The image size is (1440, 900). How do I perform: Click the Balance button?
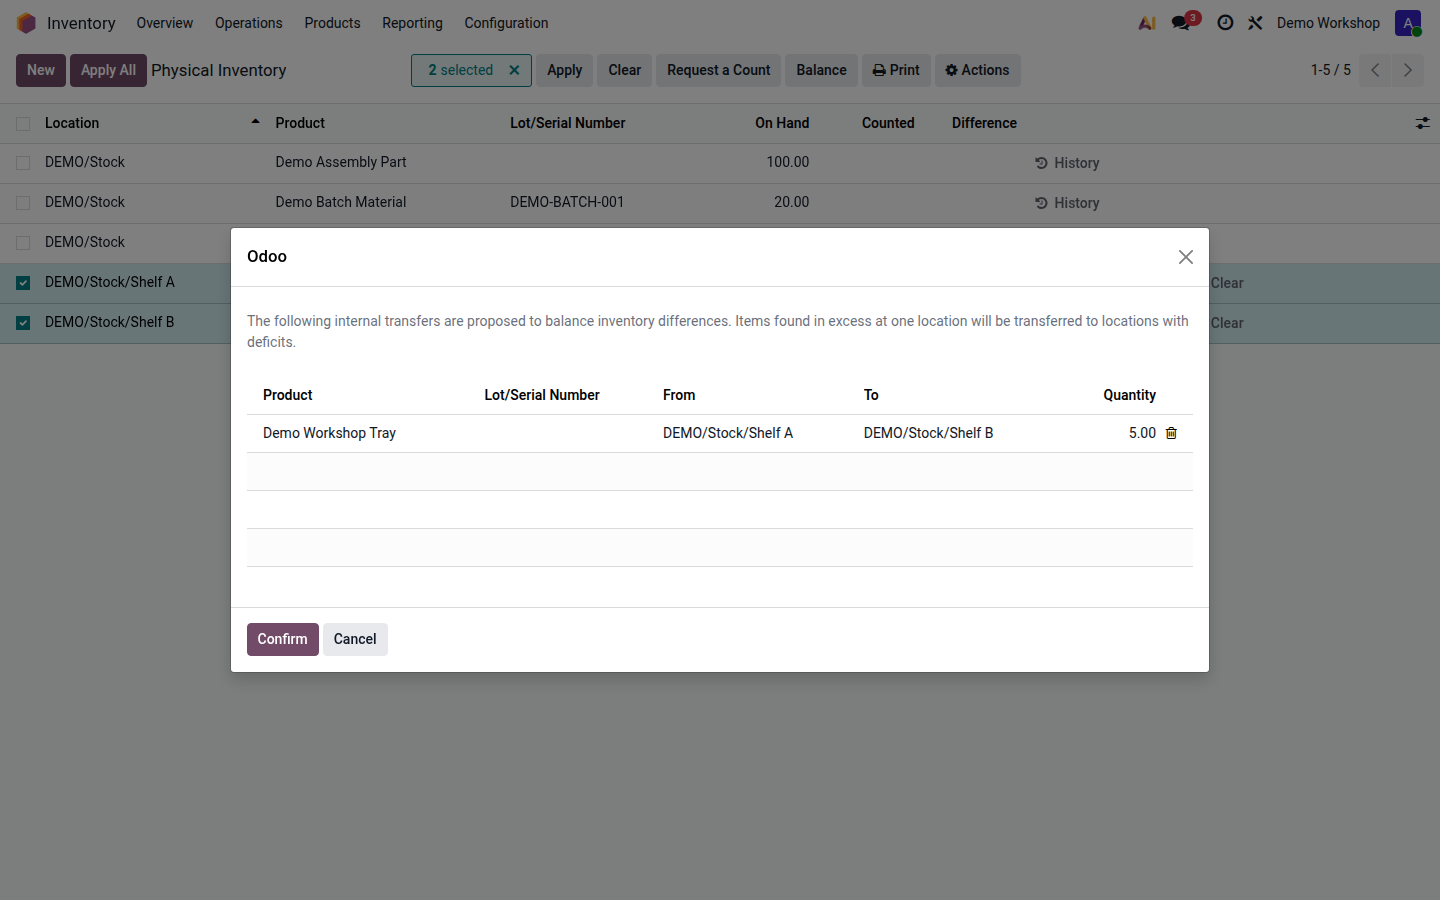[x=822, y=70]
